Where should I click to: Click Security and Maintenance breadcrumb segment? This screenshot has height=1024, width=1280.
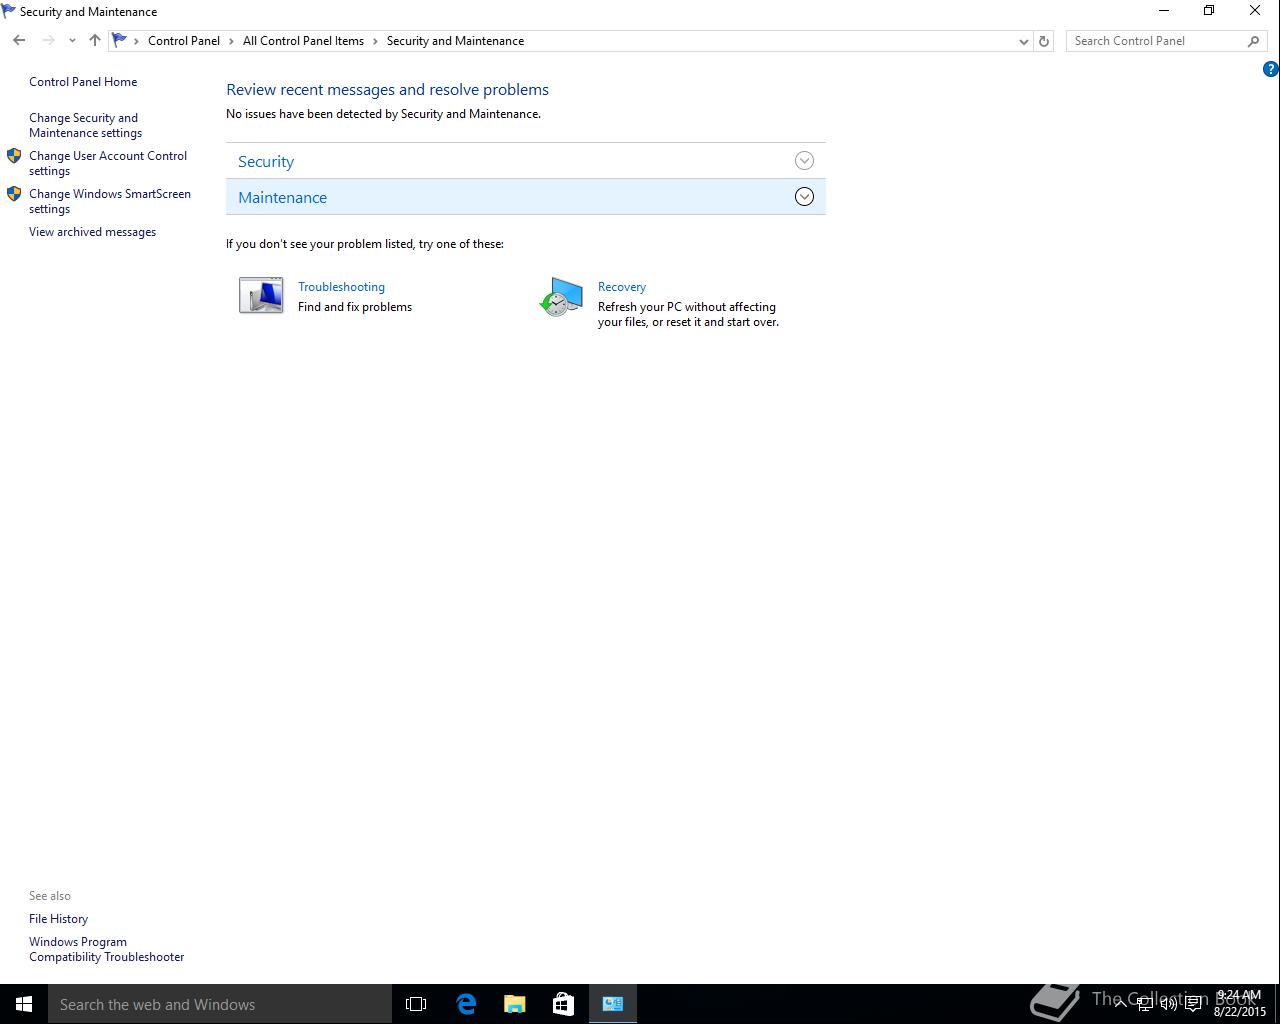pos(455,41)
